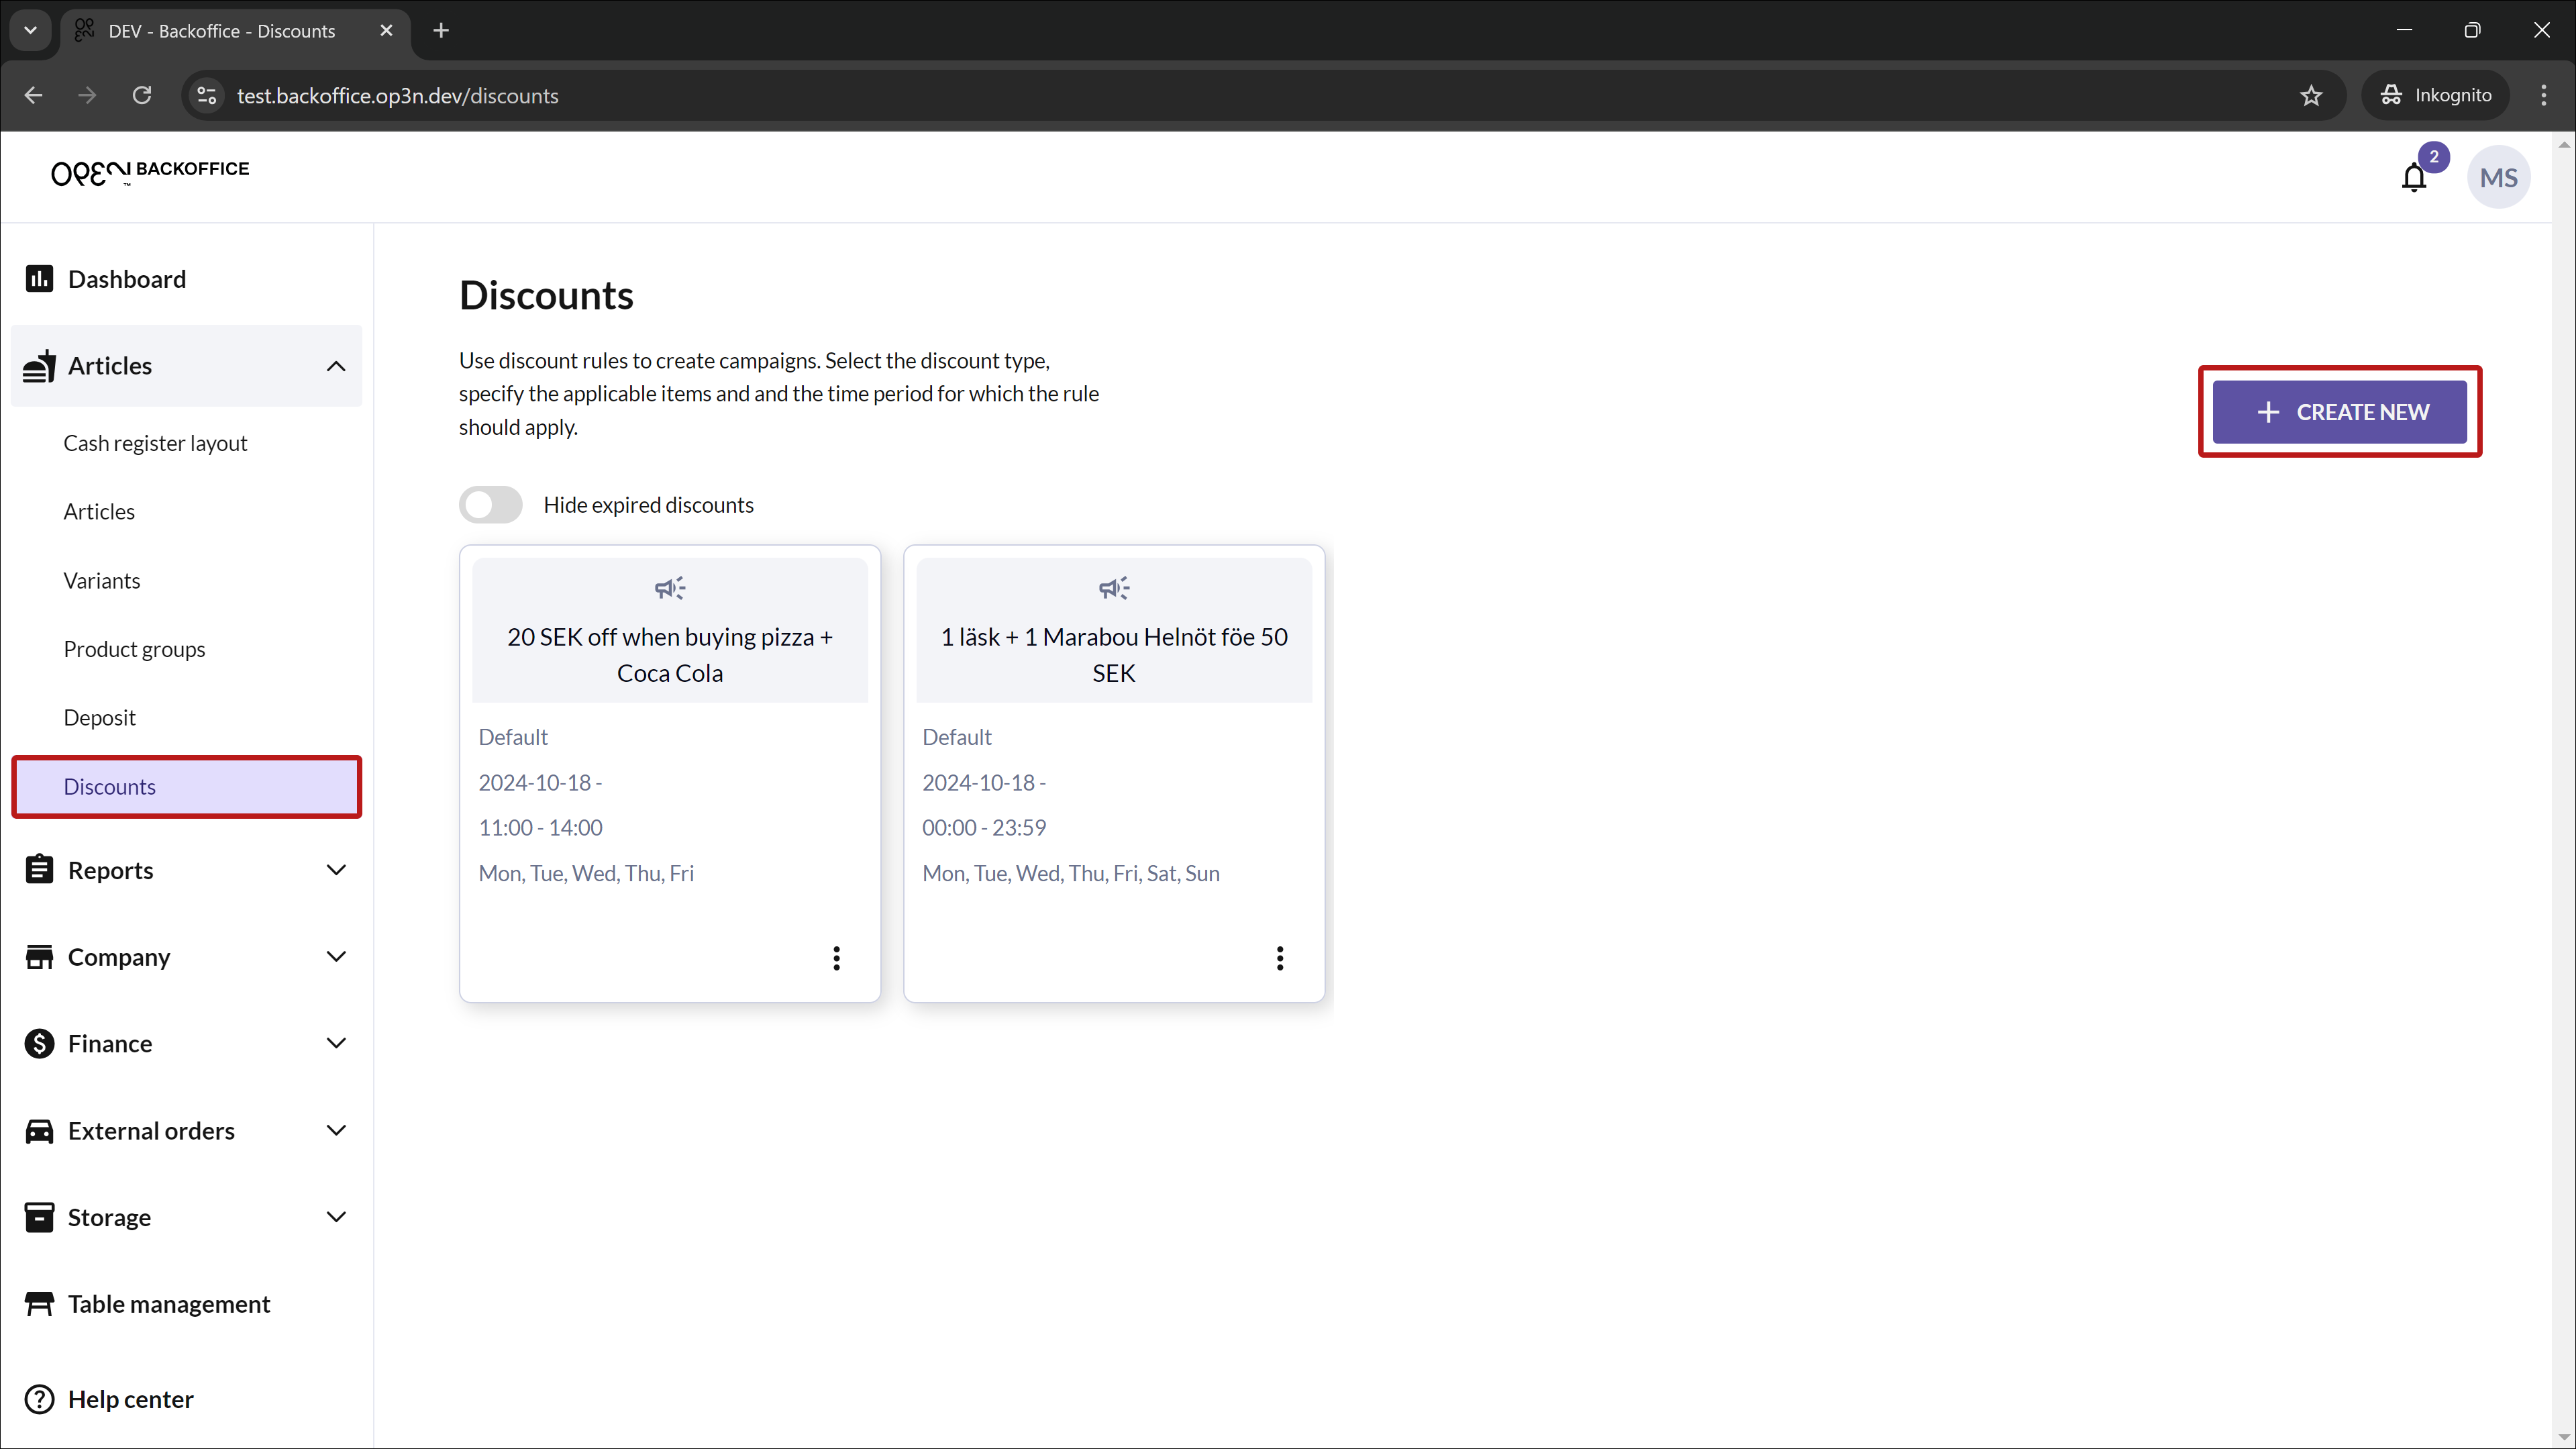2576x1449 pixels.
Task: Open Variants menu item
Action: click(x=186, y=581)
